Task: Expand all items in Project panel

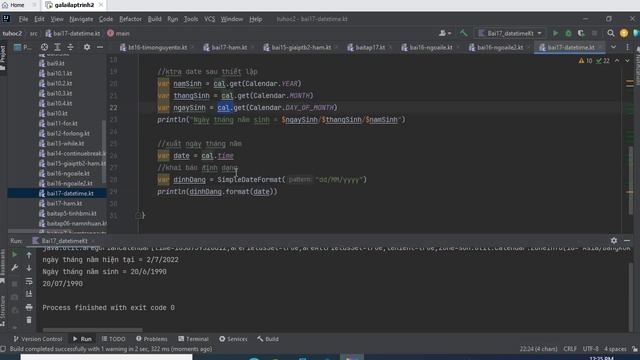Action: [x=58, y=47]
